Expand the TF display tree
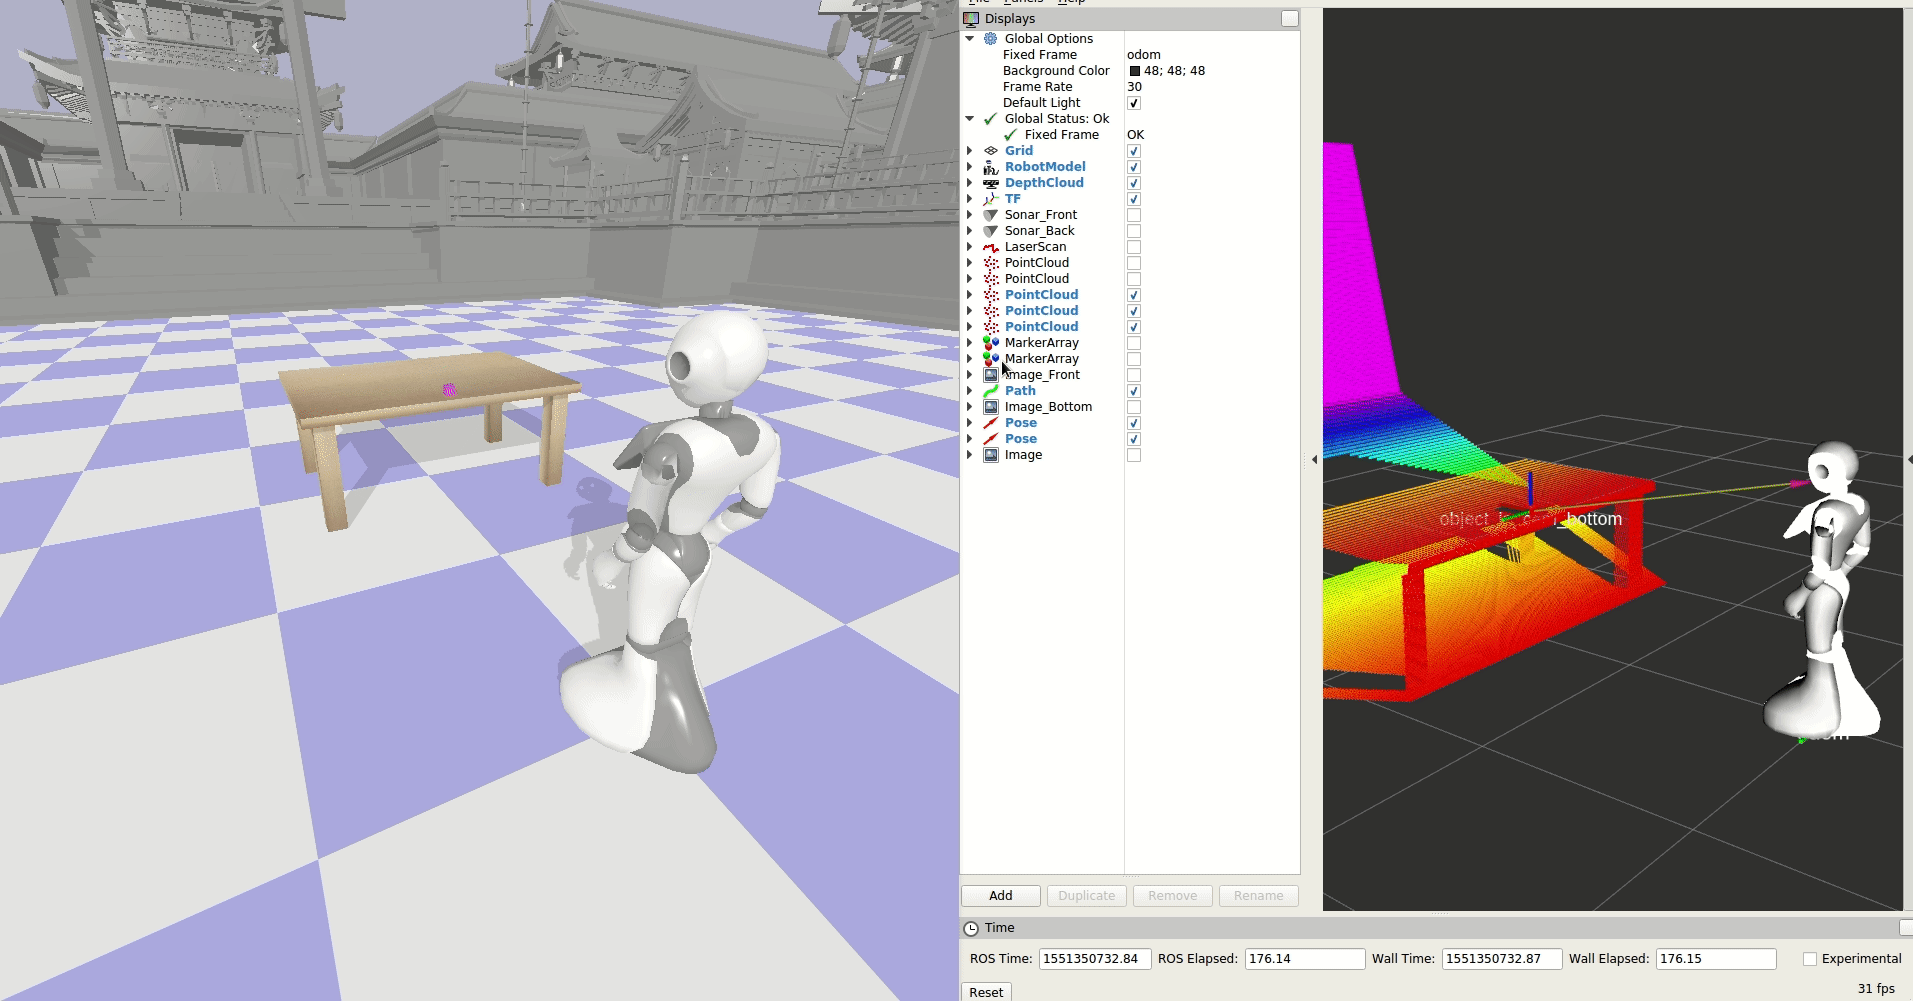This screenshot has height=1001, width=1913. click(969, 198)
